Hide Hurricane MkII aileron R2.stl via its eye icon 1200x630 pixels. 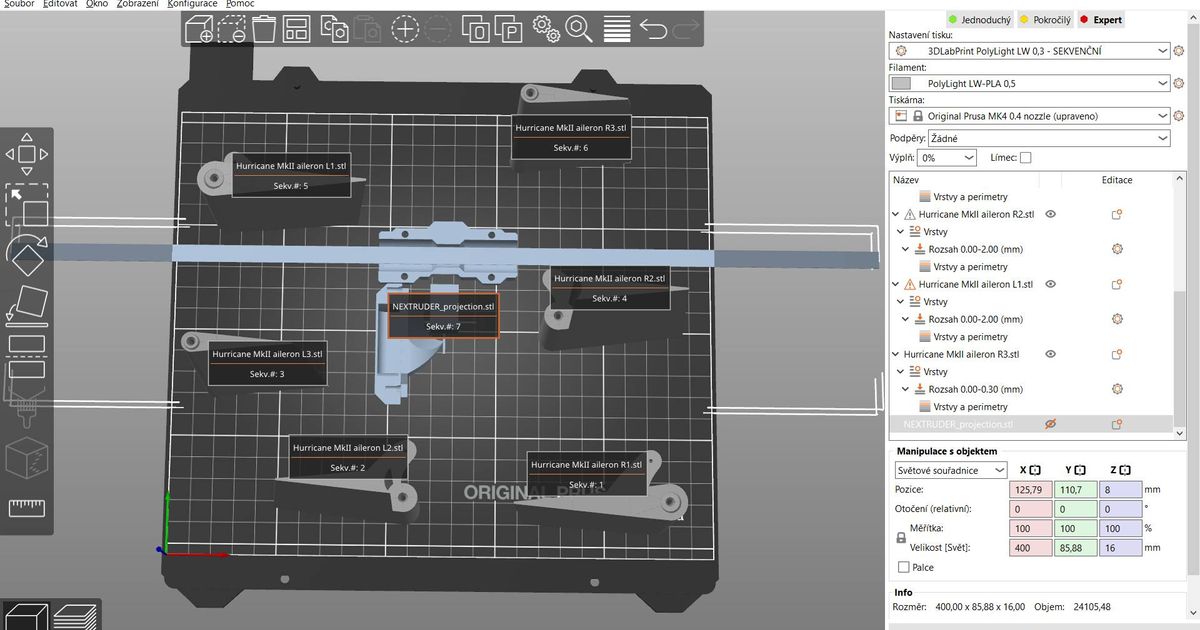pos(1050,213)
